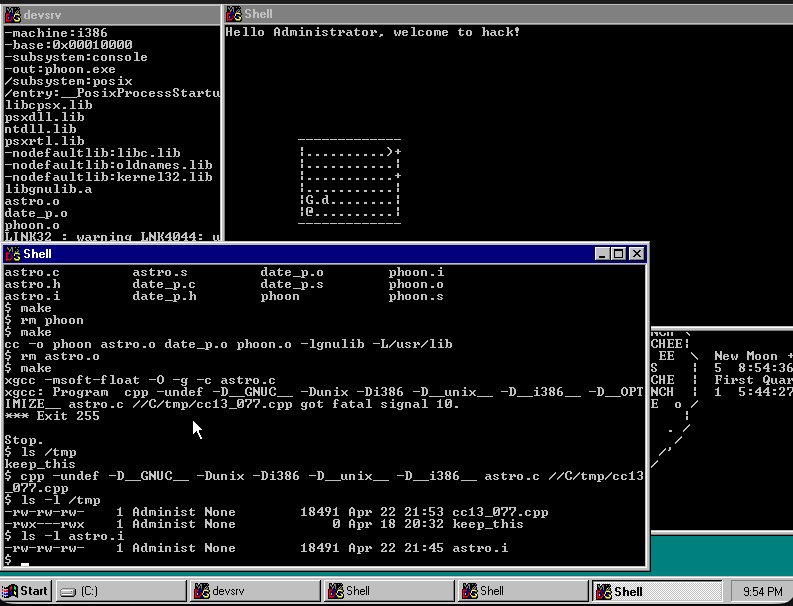Click the 'G.d' row in the hack game map
Viewport: 793px width, 606px height.
pyautogui.click(x=350, y=199)
